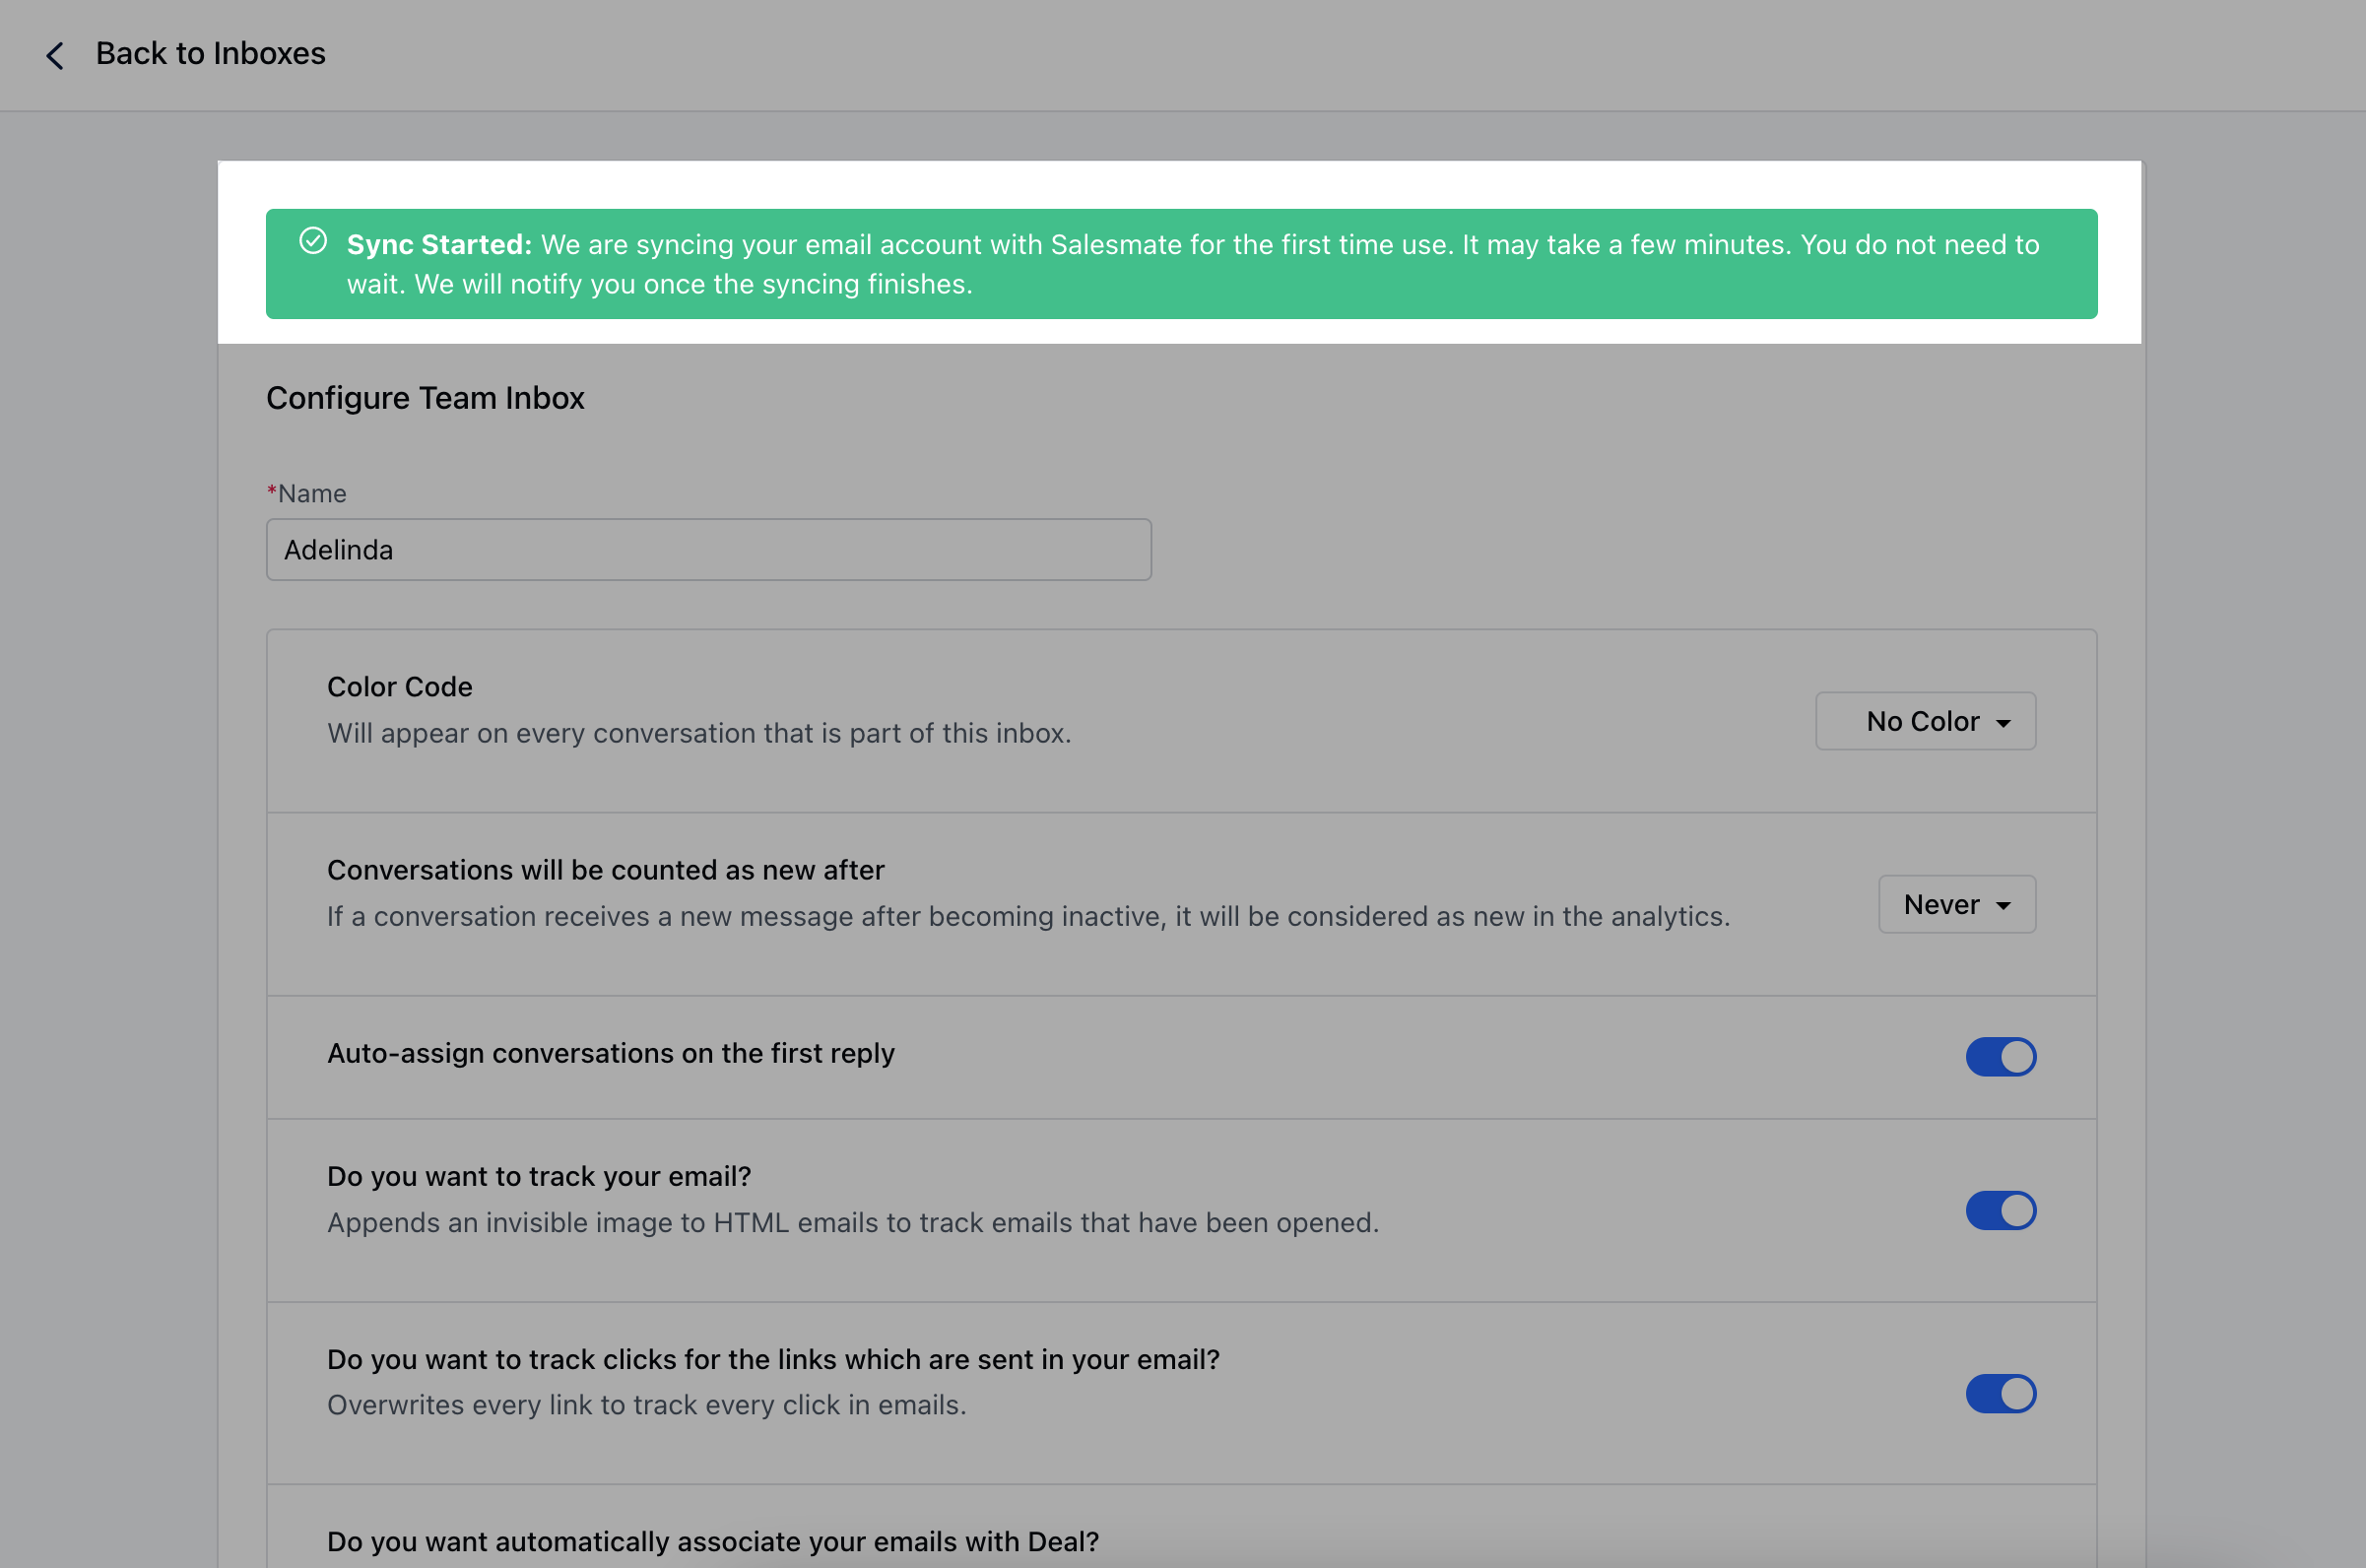Screen dimensions: 2366x1568
Task: Toggle off link click tracking
Action: coord(2000,1393)
